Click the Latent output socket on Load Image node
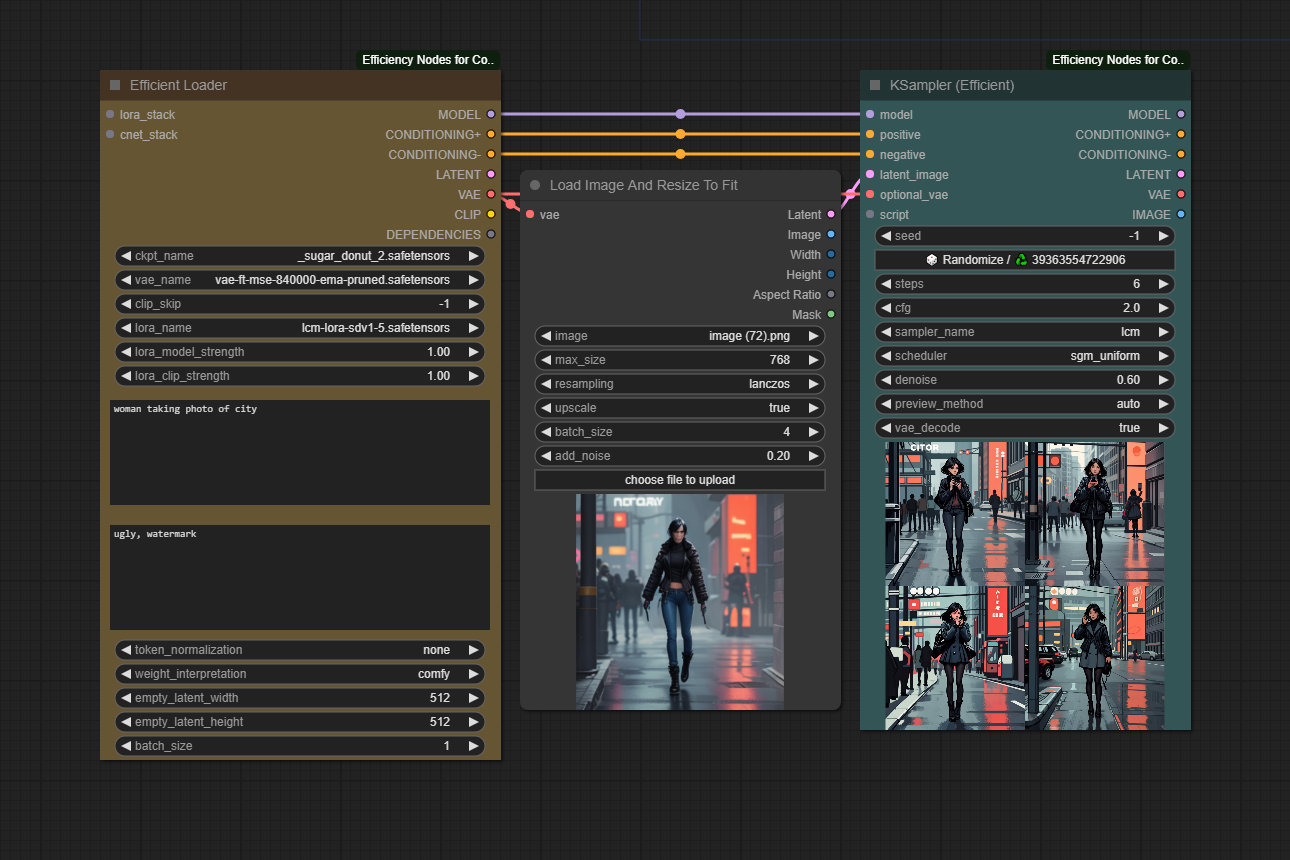Viewport: 1290px width, 860px height. 831,214
